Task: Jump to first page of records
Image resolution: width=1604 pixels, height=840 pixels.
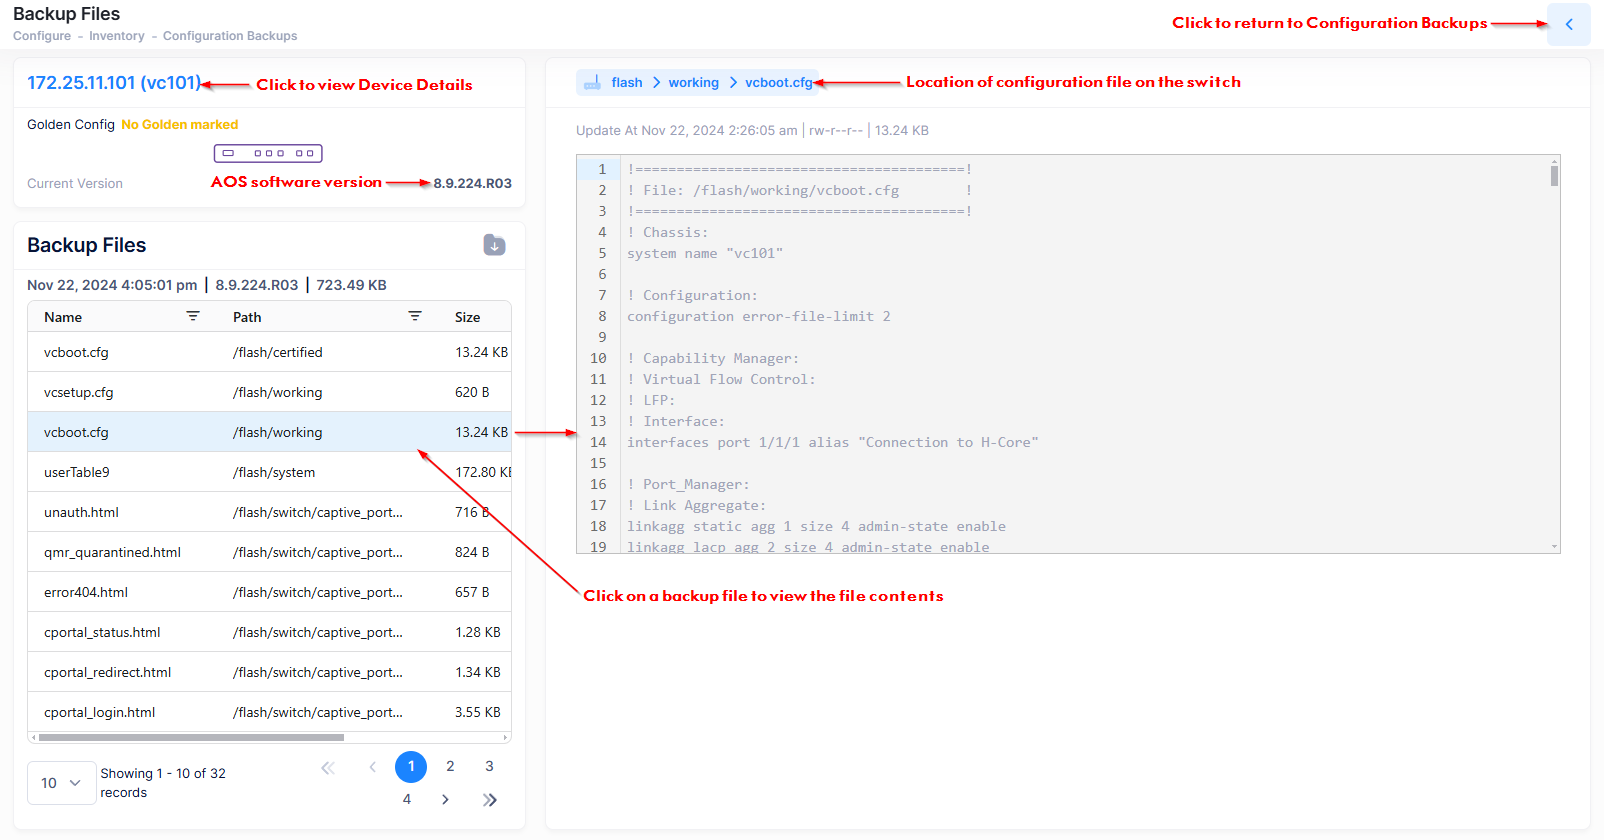Action: click(x=328, y=767)
